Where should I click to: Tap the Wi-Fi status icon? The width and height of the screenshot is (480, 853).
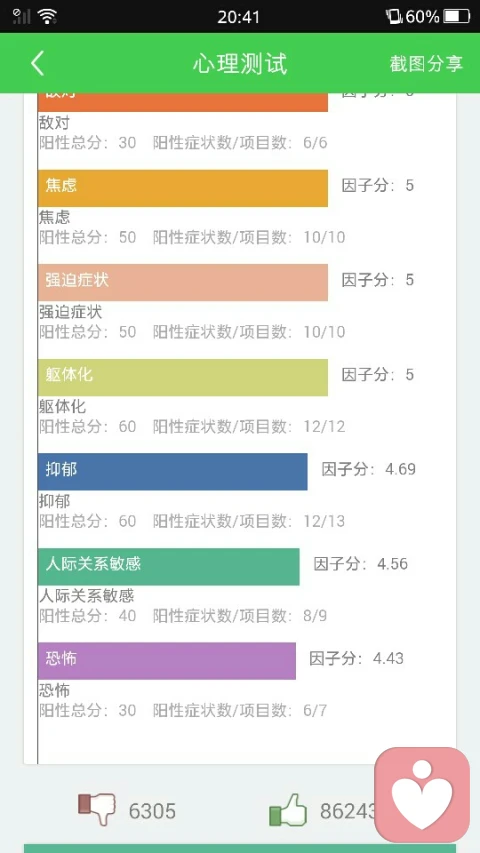click(47, 16)
